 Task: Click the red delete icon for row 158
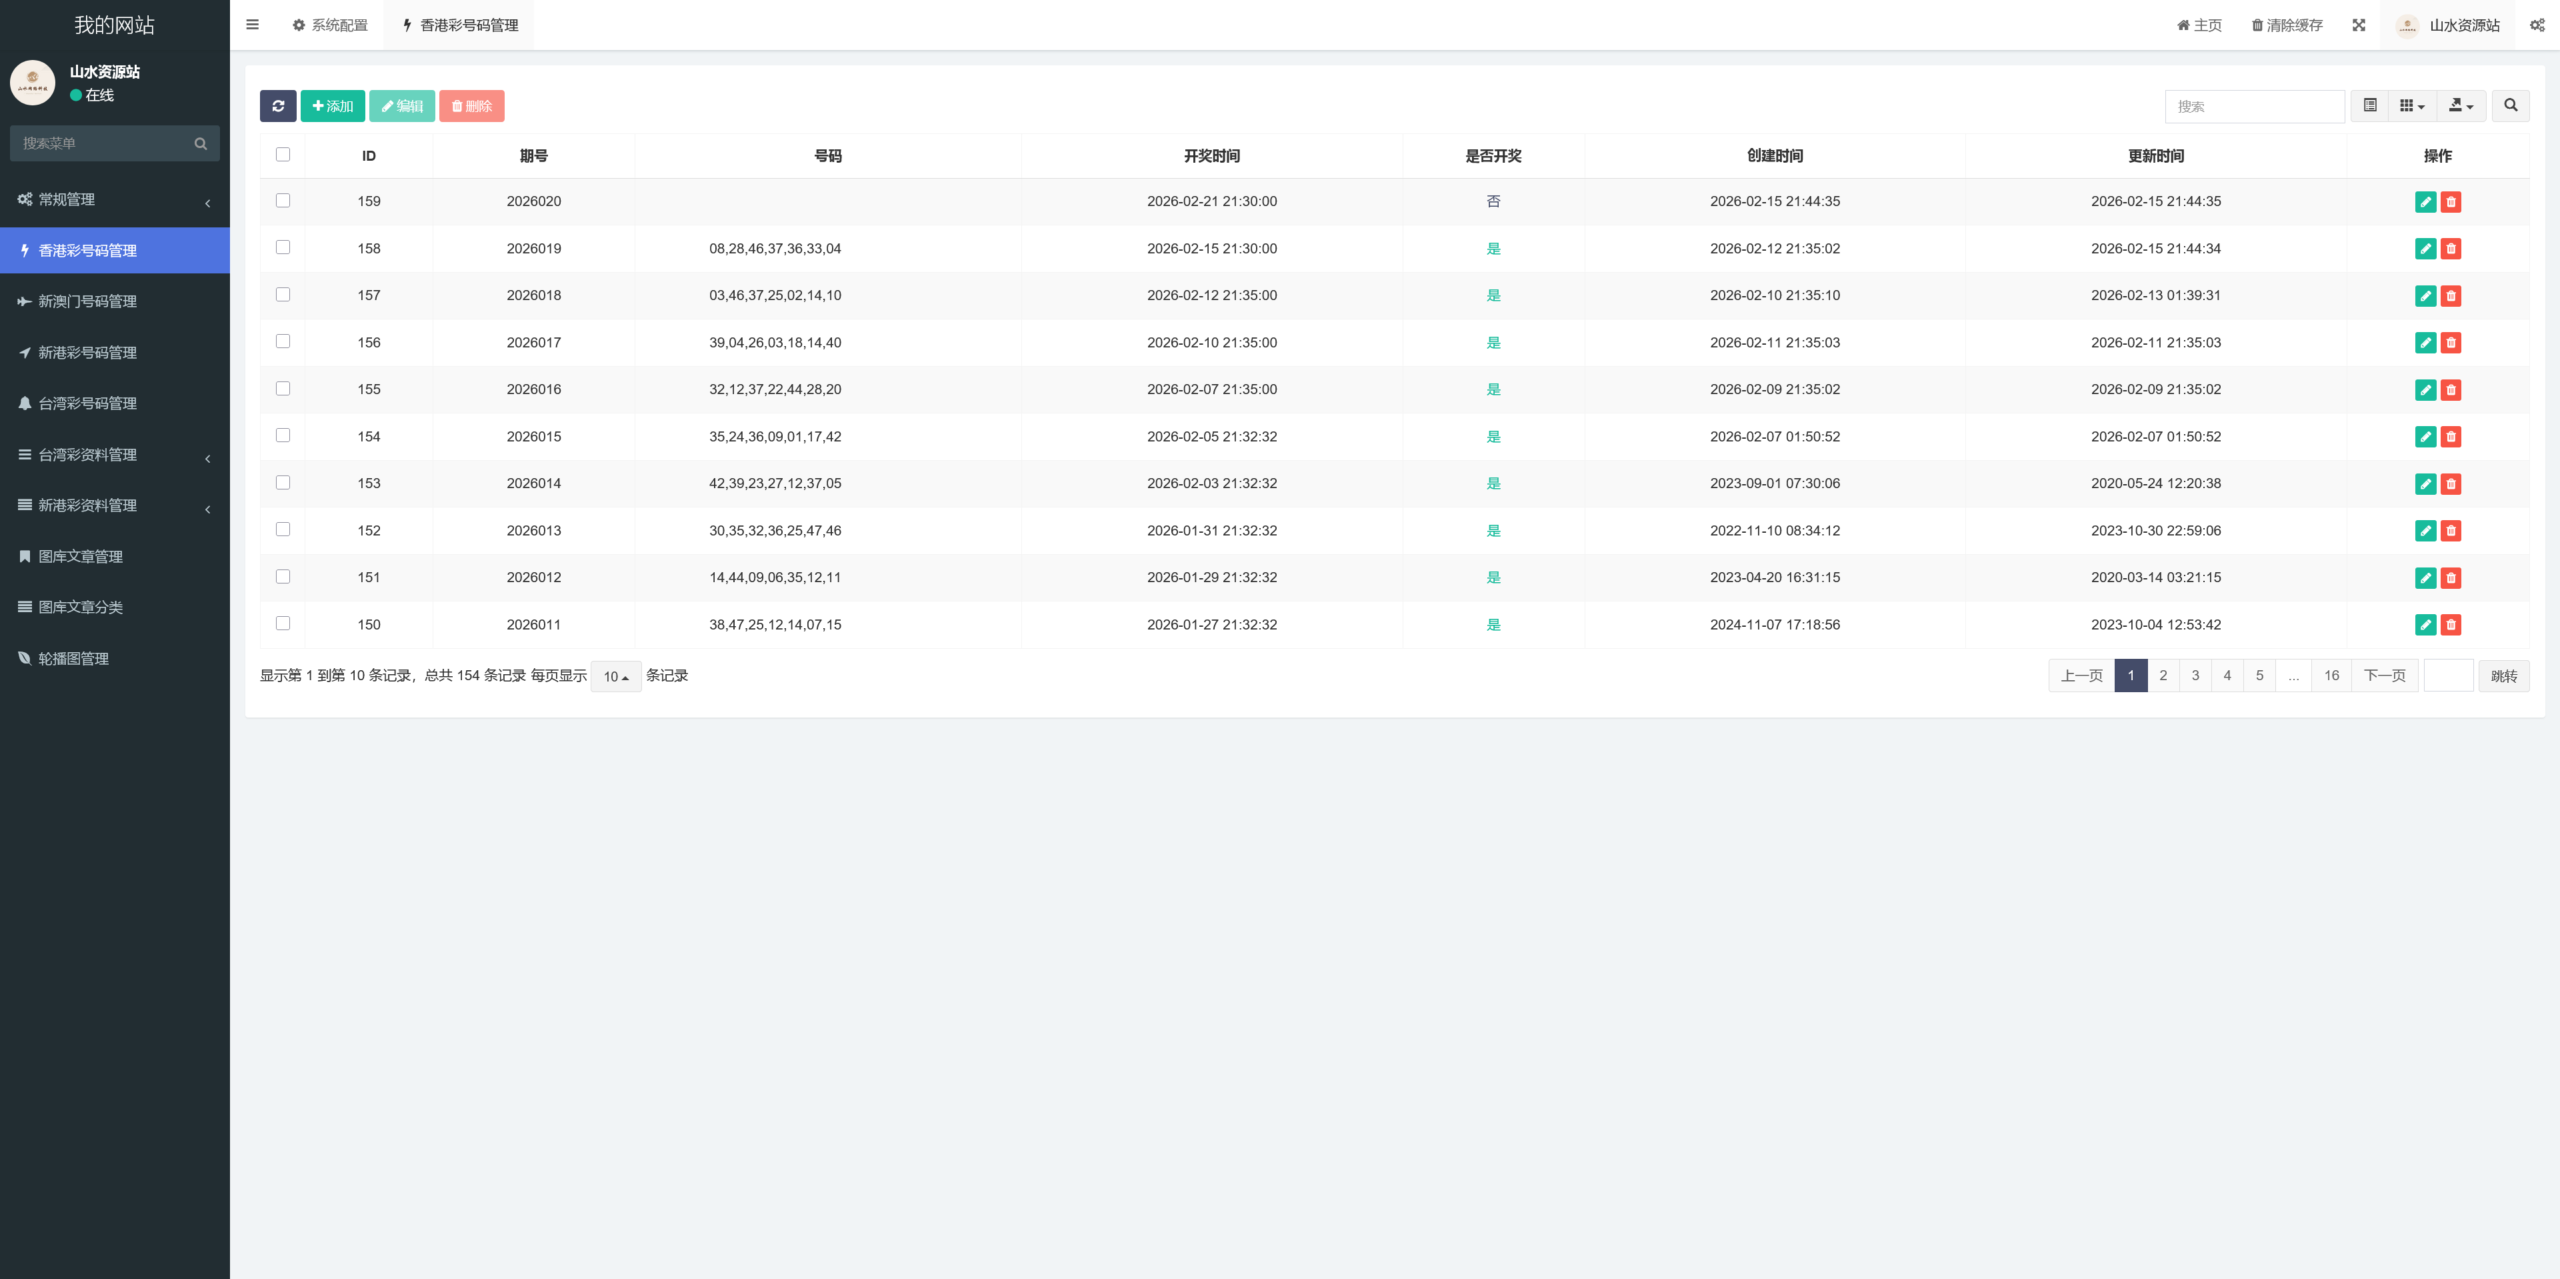click(x=2451, y=249)
